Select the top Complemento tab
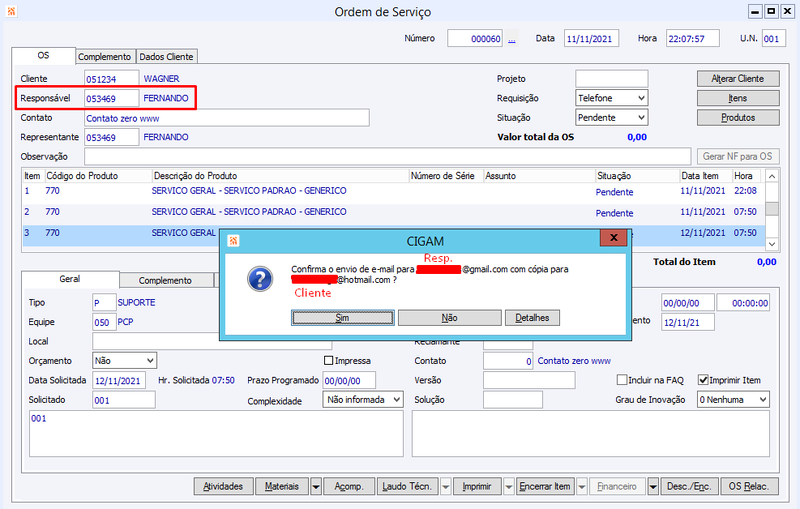This screenshot has height=509, width=800. [x=105, y=57]
